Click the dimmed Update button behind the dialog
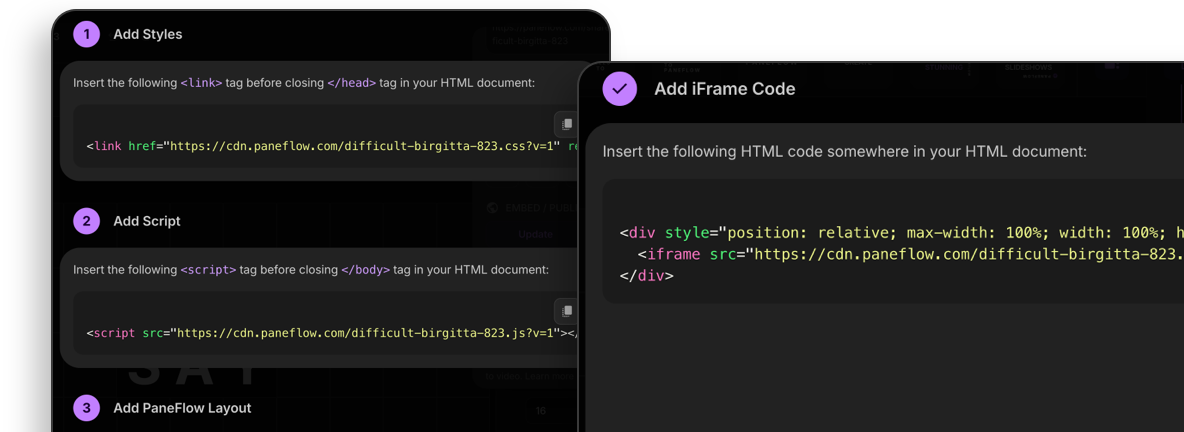The height and width of the screenshot is (432, 1184). point(535,234)
